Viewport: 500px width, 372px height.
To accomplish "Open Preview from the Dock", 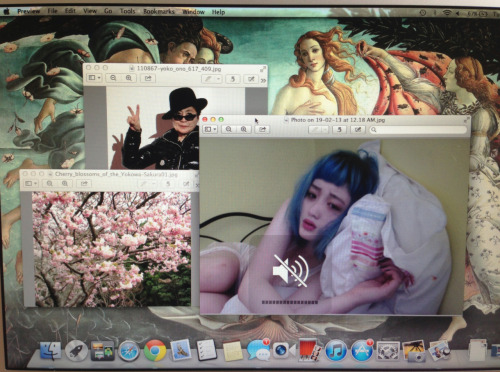I will pyautogui.click(x=439, y=351).
